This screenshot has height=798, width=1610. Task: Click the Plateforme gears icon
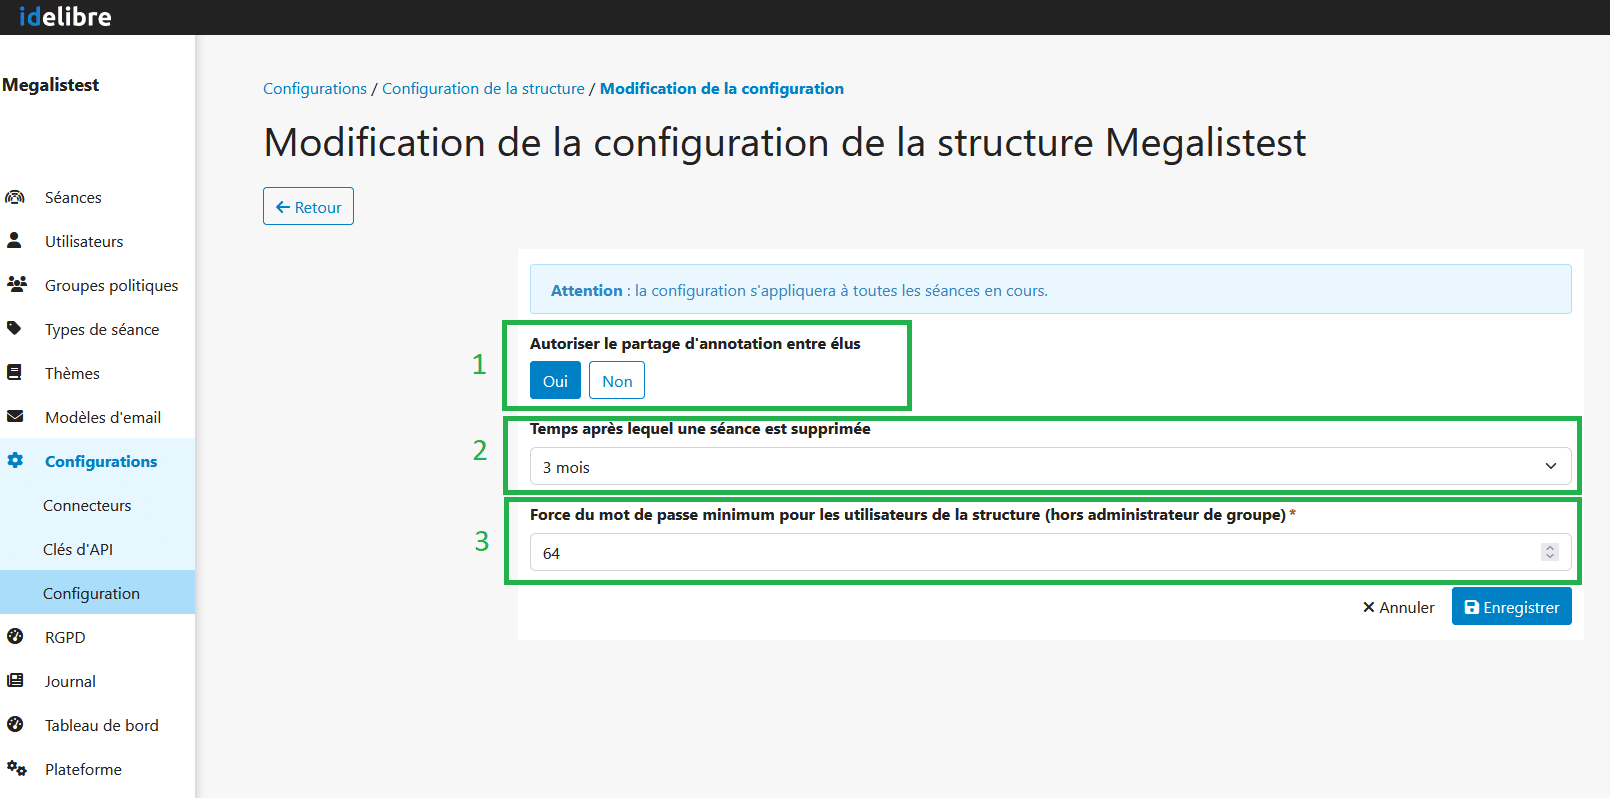click(x=16, y=769)
